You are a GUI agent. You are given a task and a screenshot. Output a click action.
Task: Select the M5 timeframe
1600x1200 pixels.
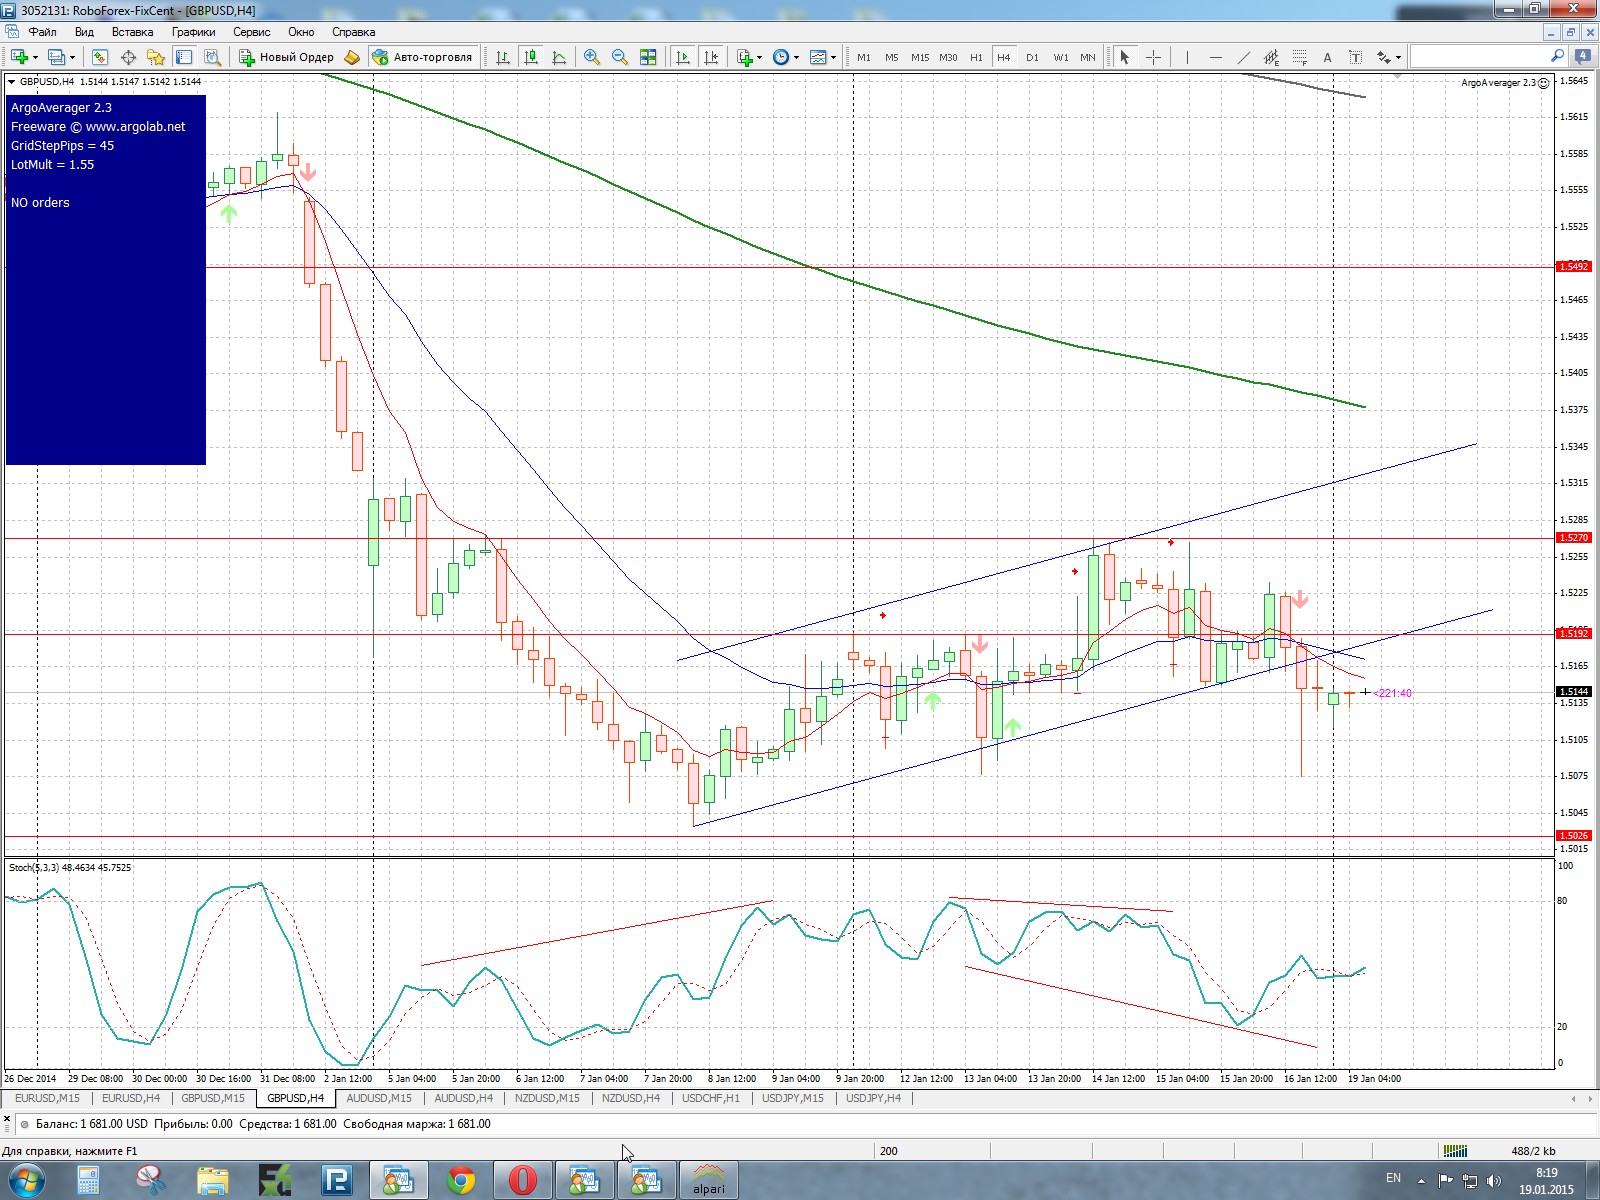pos(892,57)
